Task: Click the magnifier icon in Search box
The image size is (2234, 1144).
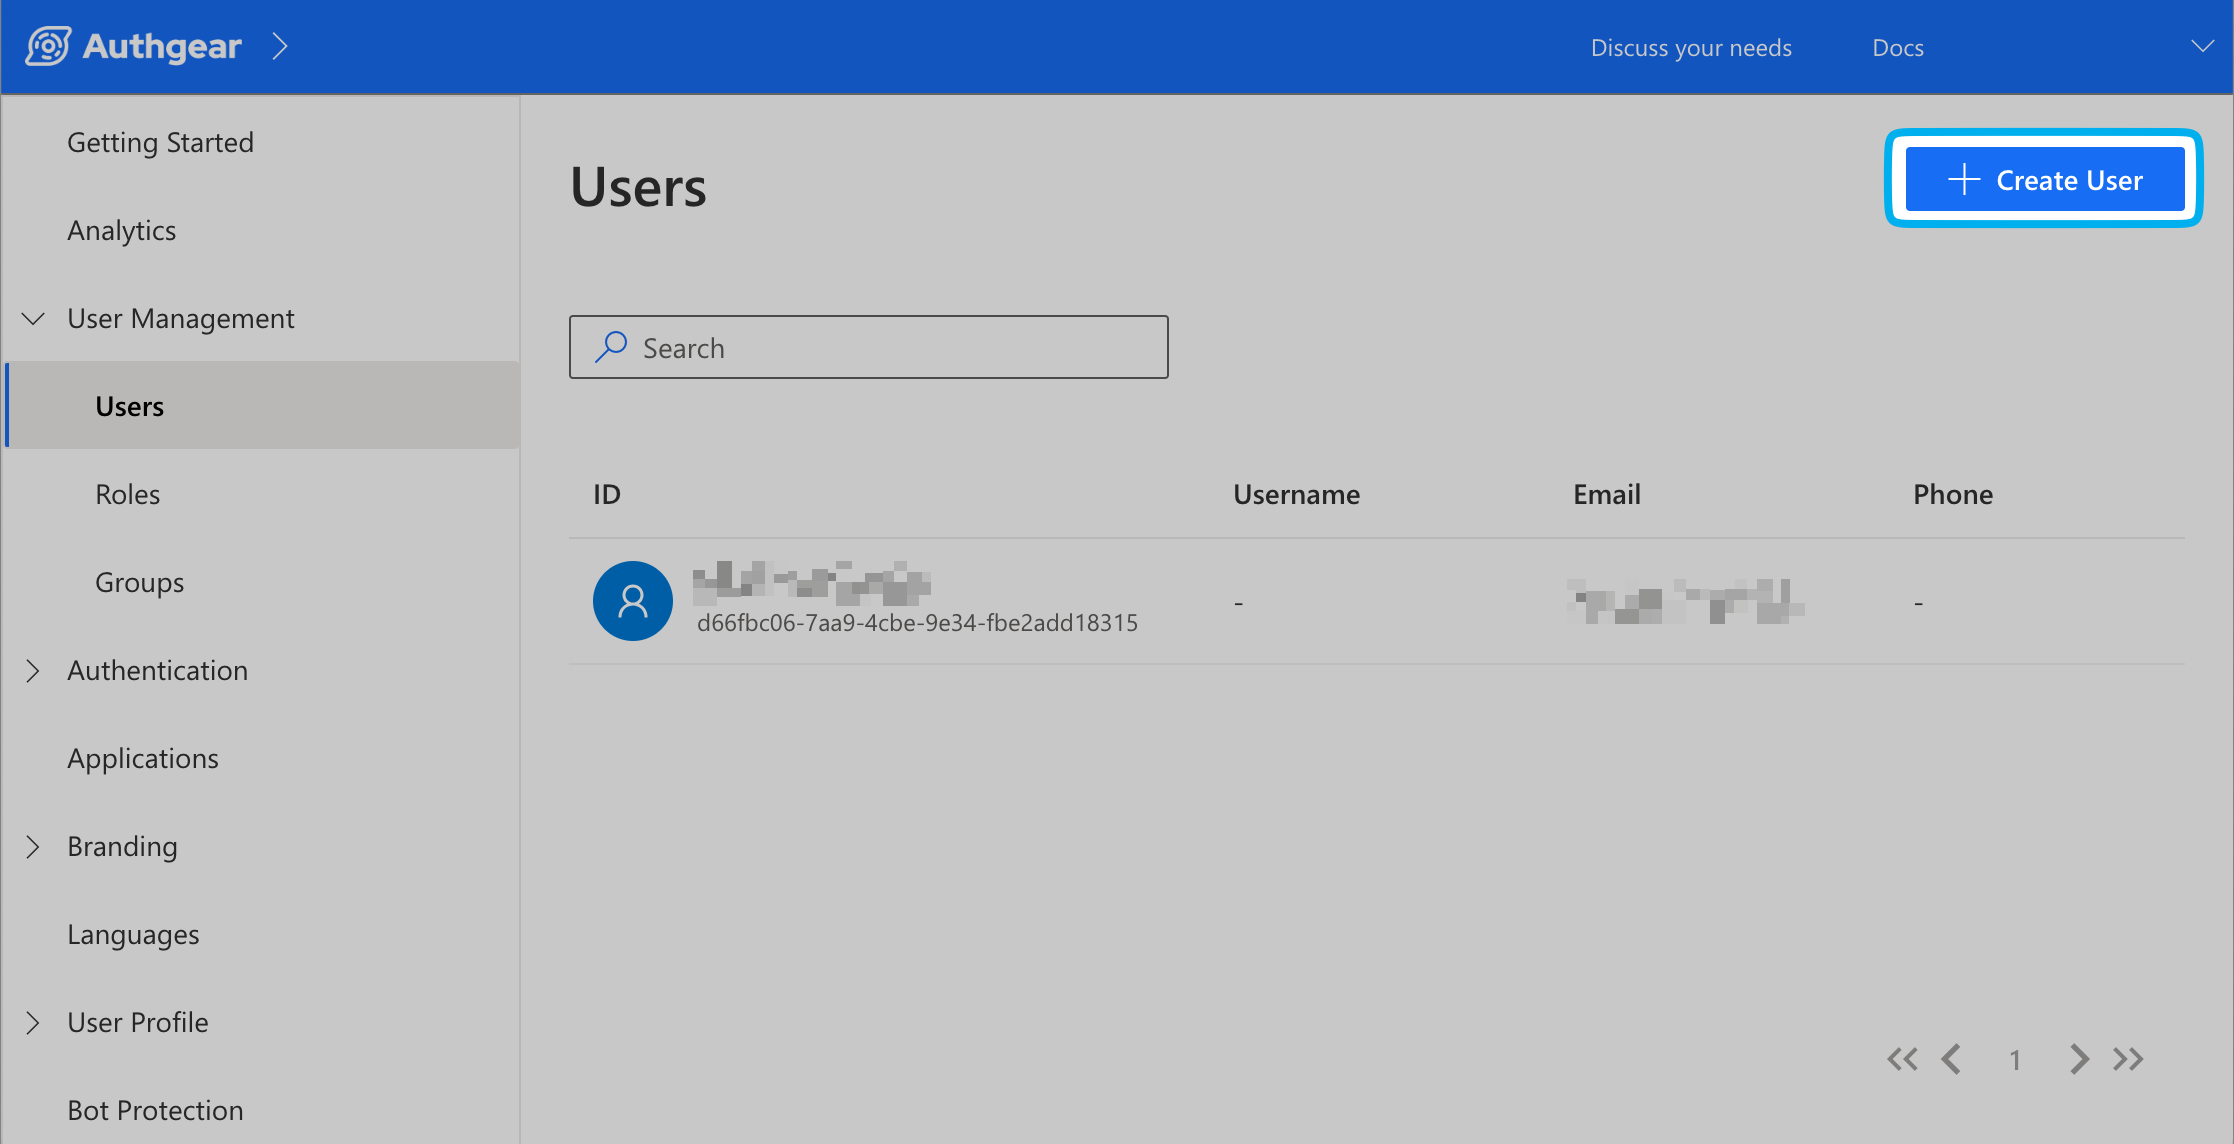Action: click(x=610, y=347)
